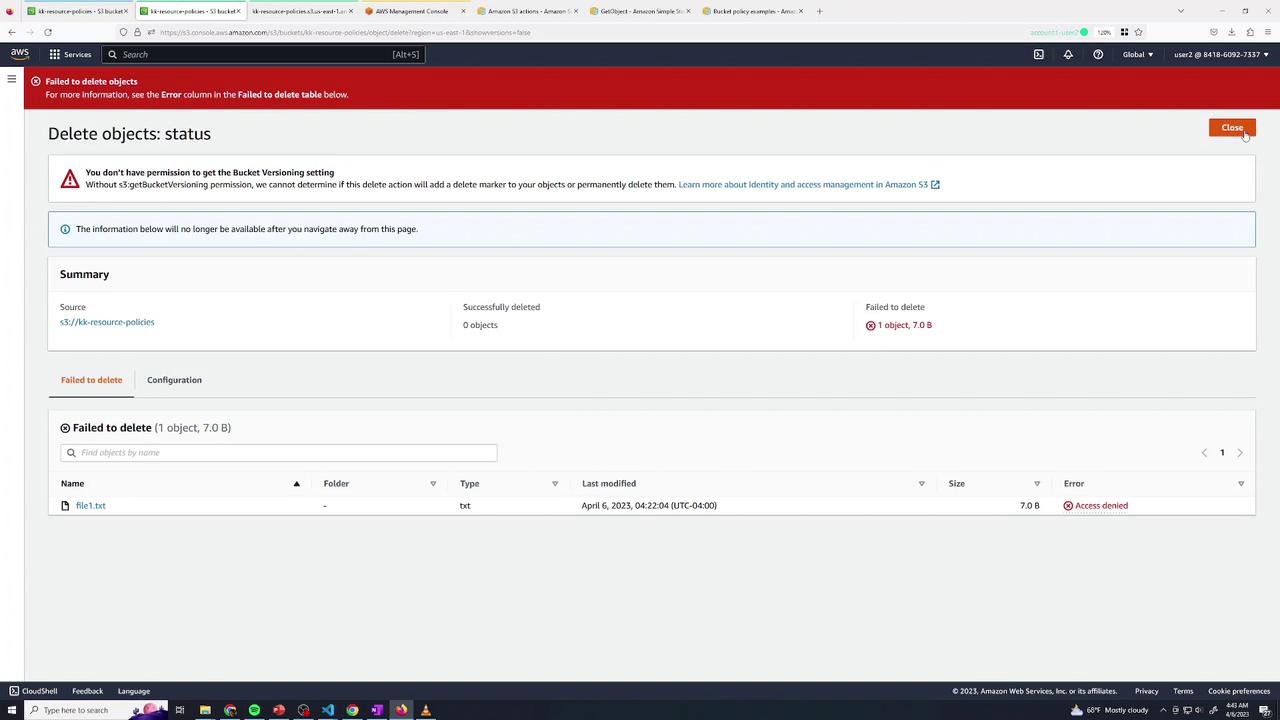Switch to the Bucket policy examples tab
This screenshot has height=720, width=1280.
[x=751, y=11]
